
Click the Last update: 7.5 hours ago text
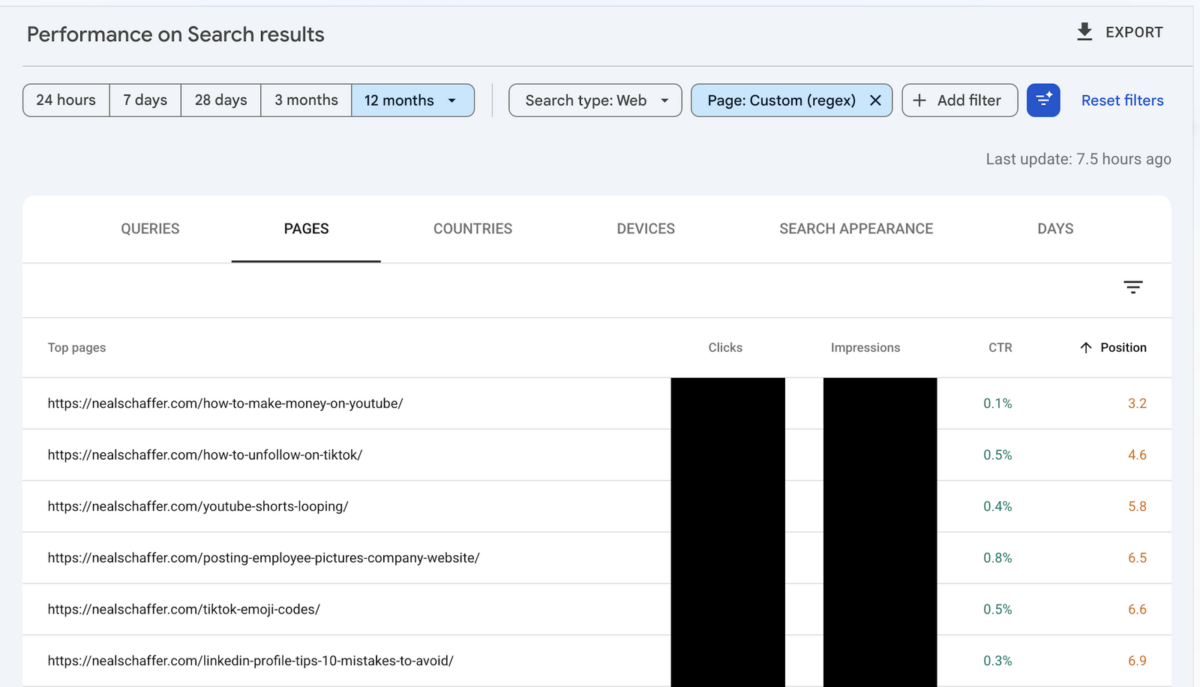point(1078,159)
